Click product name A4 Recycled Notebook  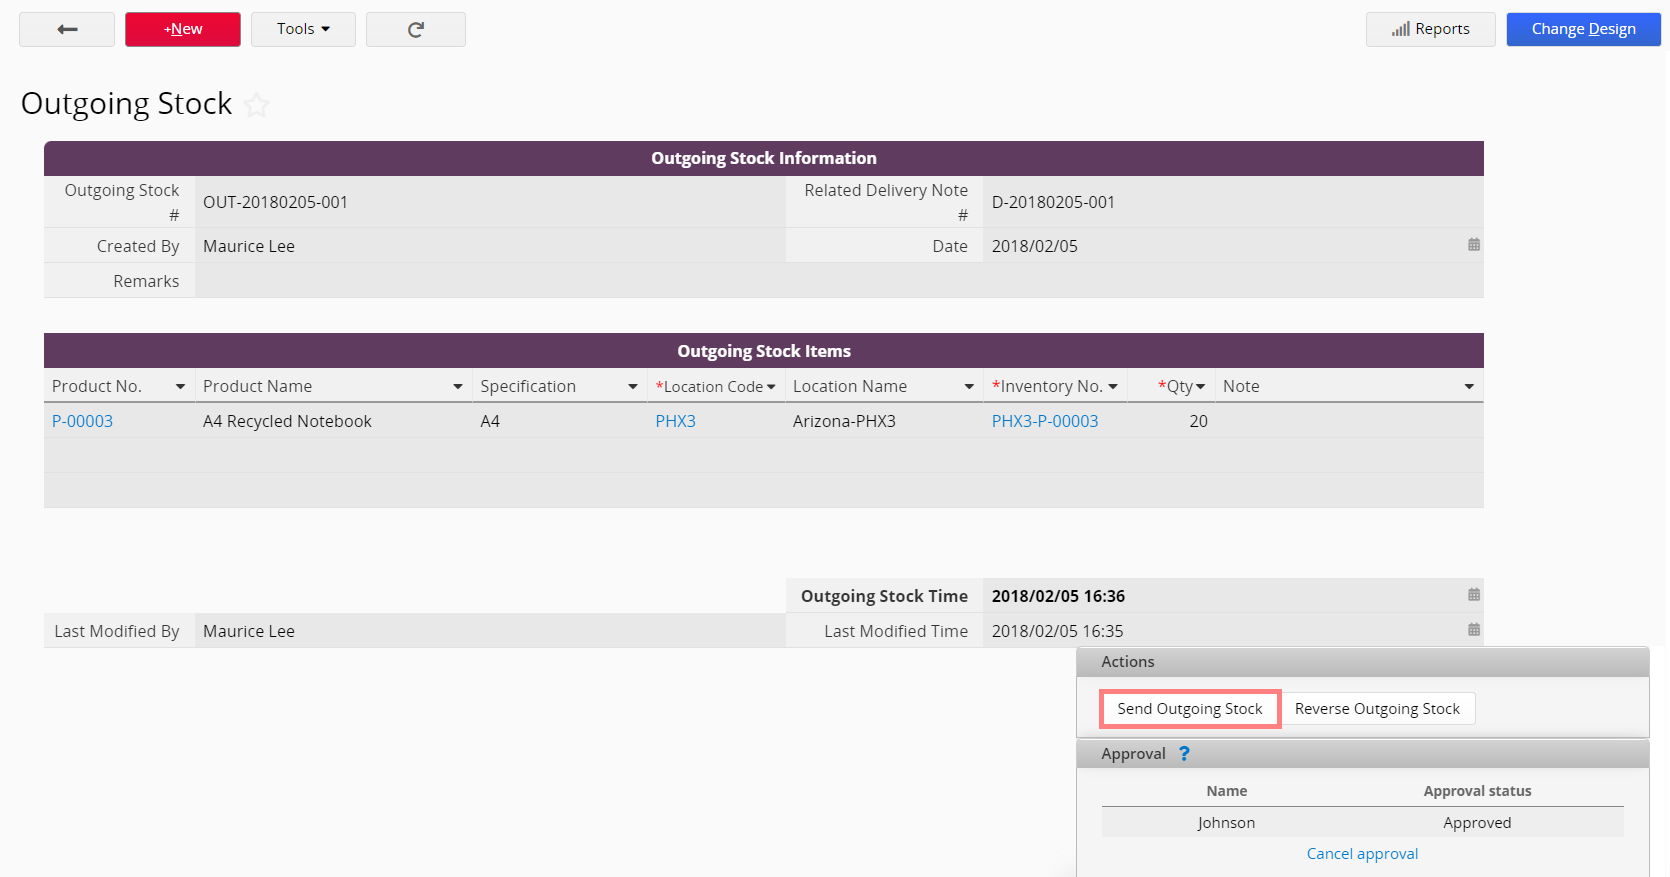point(287,421)
